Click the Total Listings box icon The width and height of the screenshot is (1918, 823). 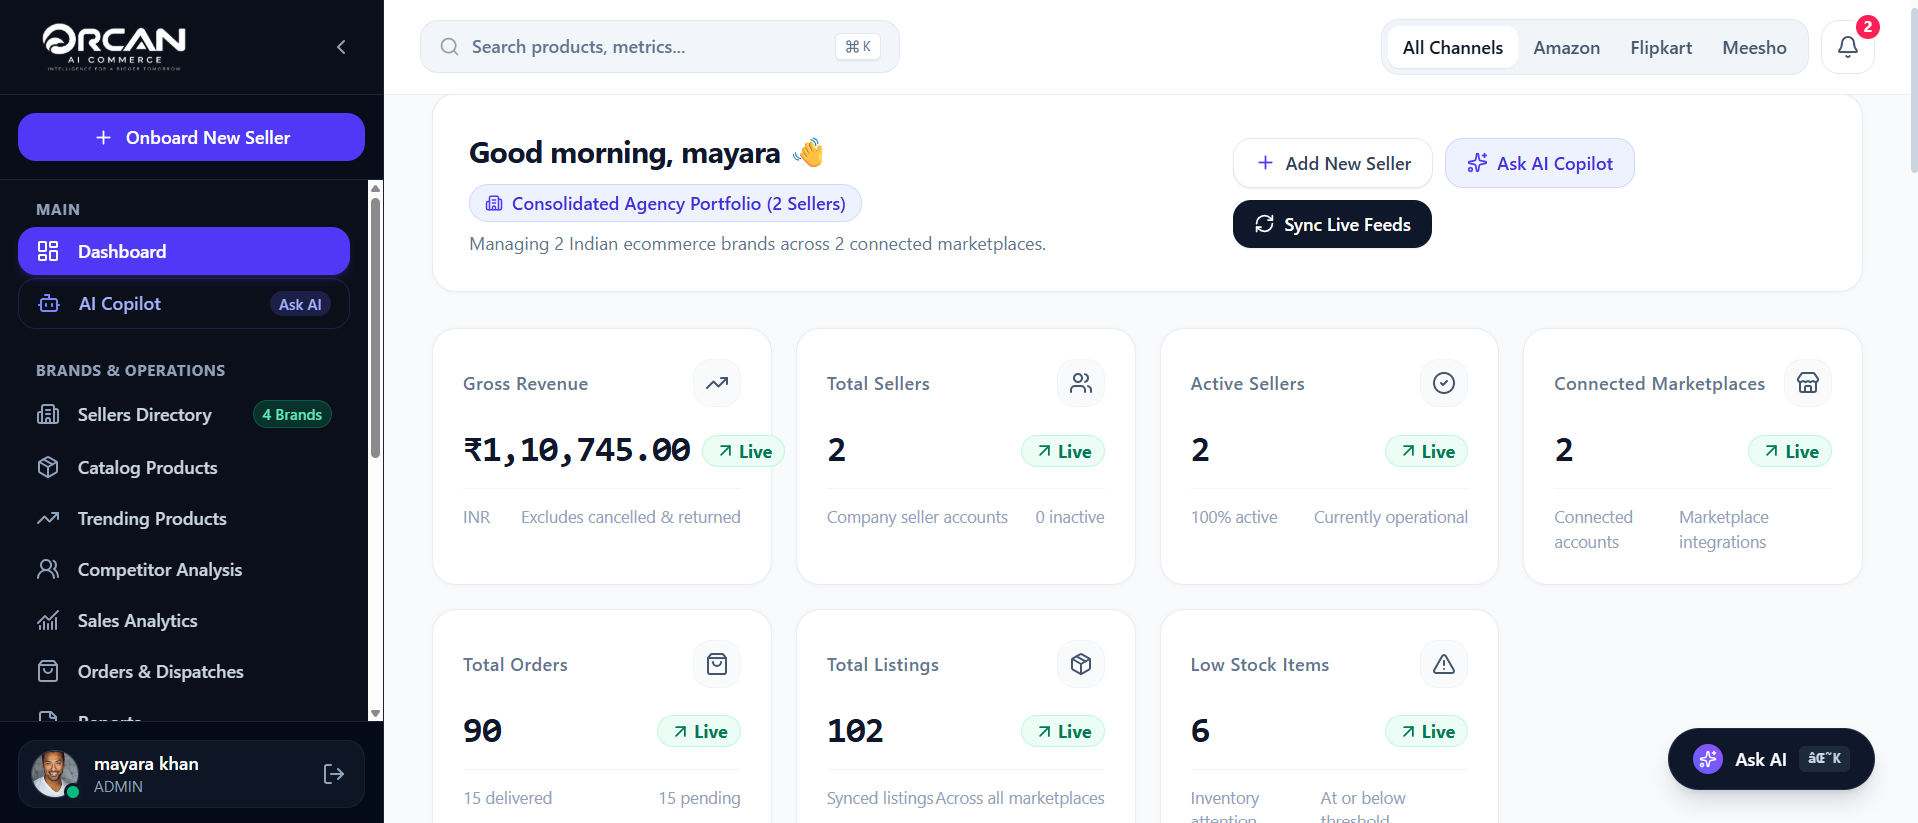(x=1081, y=664)
